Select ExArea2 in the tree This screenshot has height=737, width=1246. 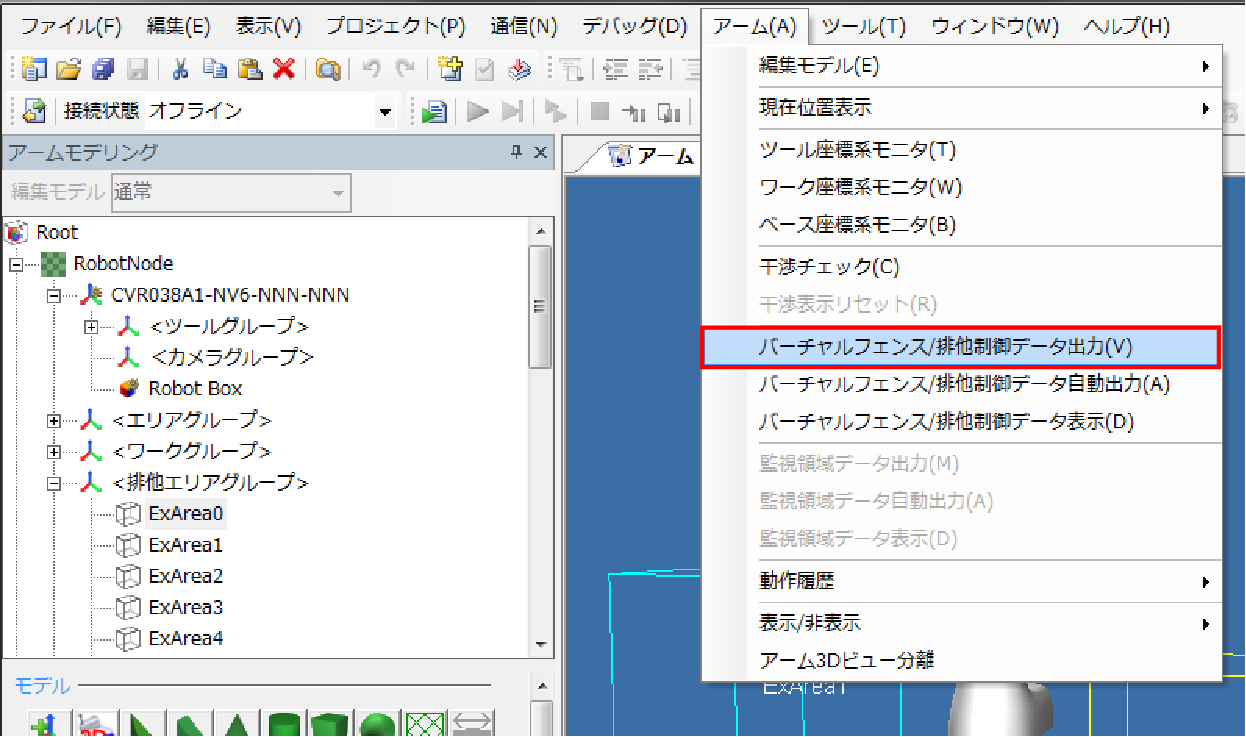(185, 576)
